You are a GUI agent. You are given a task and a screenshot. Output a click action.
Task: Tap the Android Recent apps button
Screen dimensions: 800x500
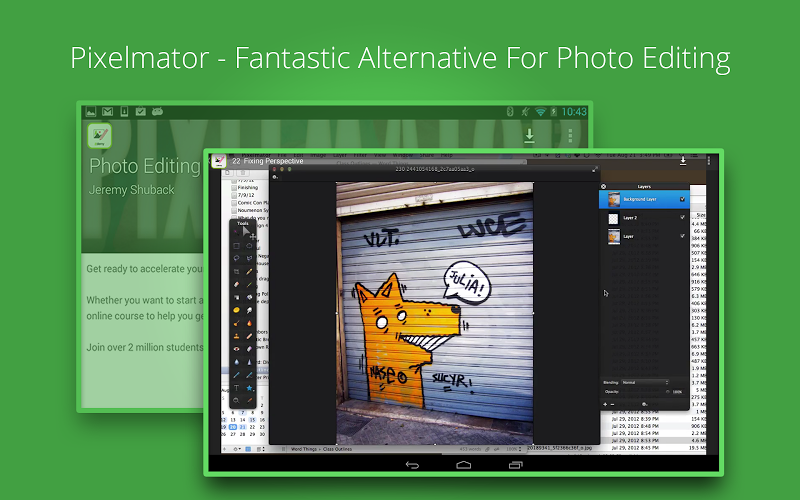[516, 464]
